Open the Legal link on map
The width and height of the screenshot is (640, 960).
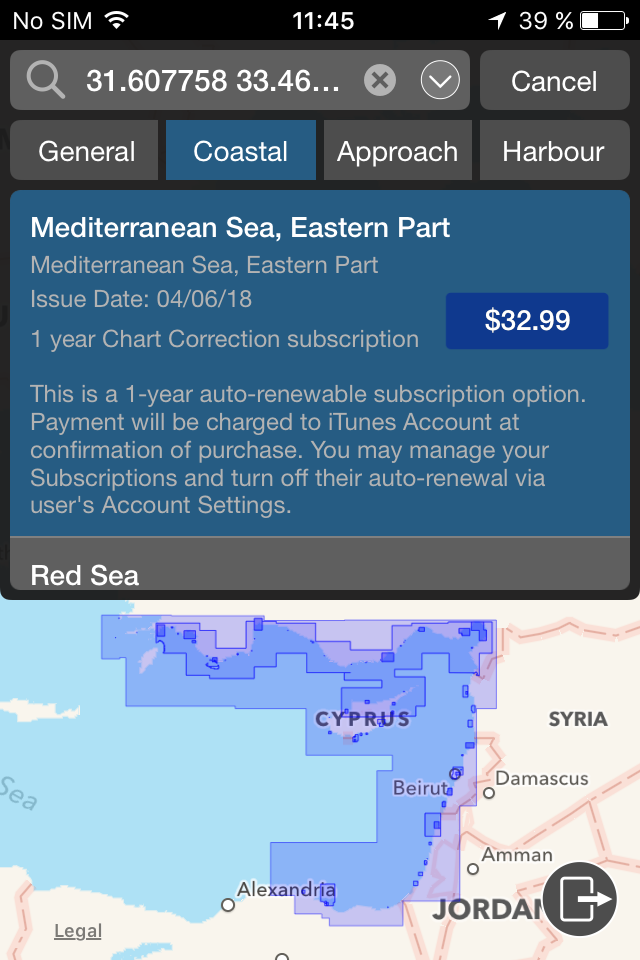pos(78,931)
